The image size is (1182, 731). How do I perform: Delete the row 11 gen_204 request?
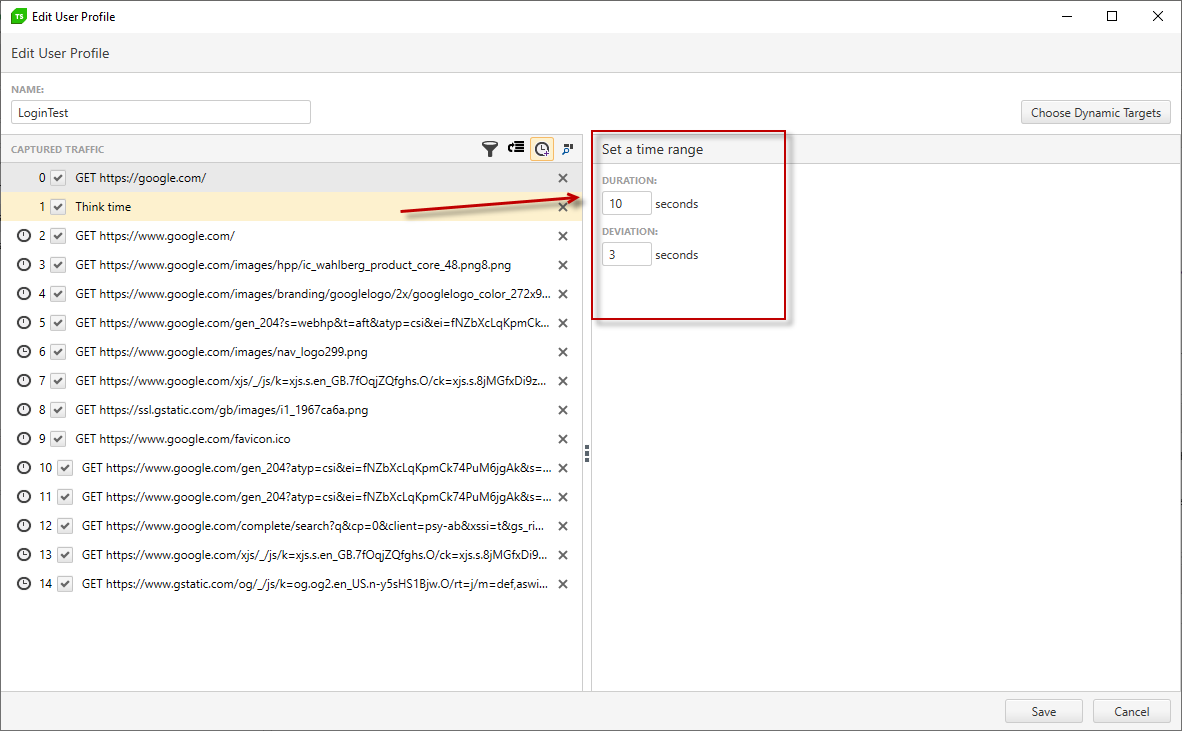click(x=562, y=497)
